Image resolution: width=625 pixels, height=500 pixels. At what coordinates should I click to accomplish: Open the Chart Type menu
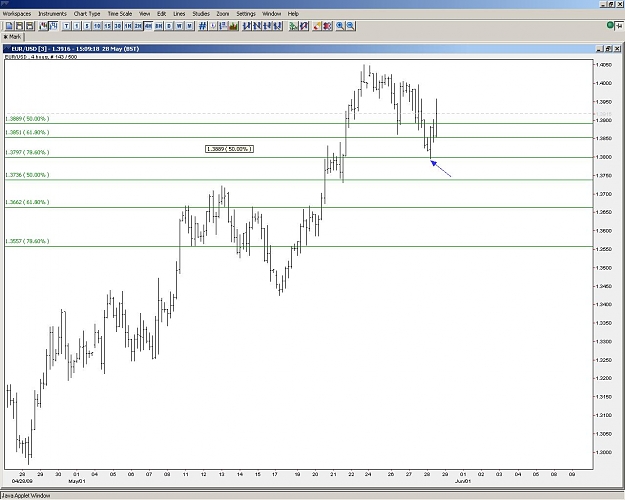(x=87, y=14)
